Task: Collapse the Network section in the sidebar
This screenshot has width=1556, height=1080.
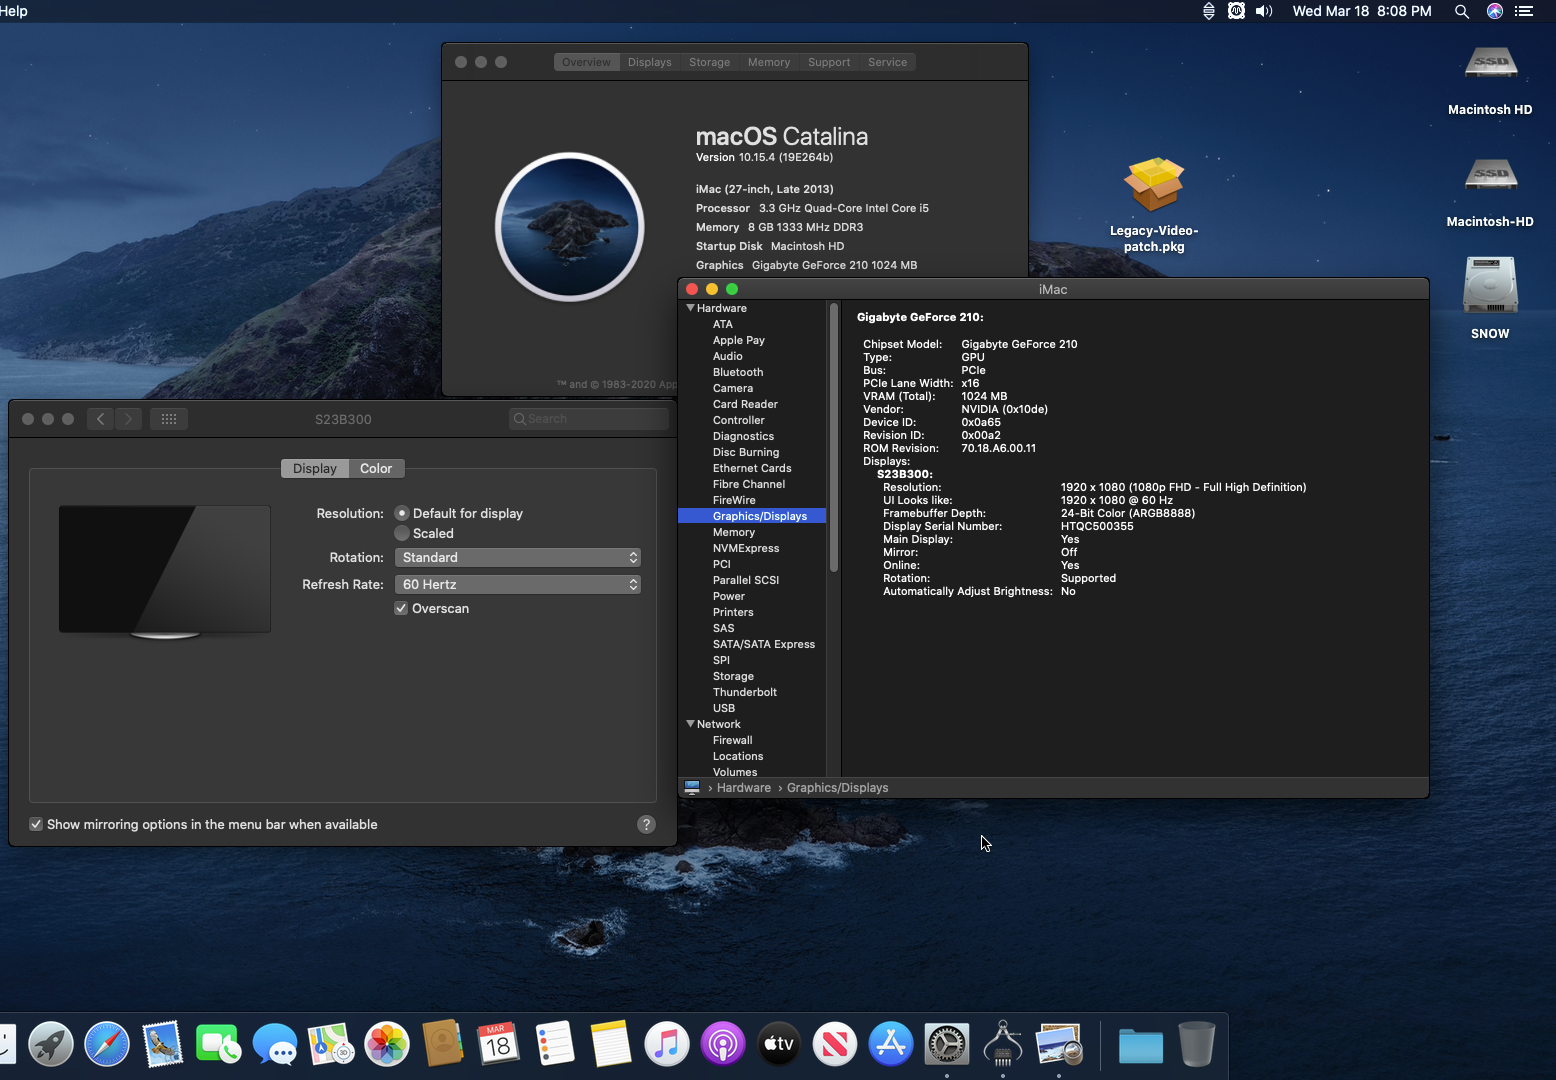Action: [690, 724]
